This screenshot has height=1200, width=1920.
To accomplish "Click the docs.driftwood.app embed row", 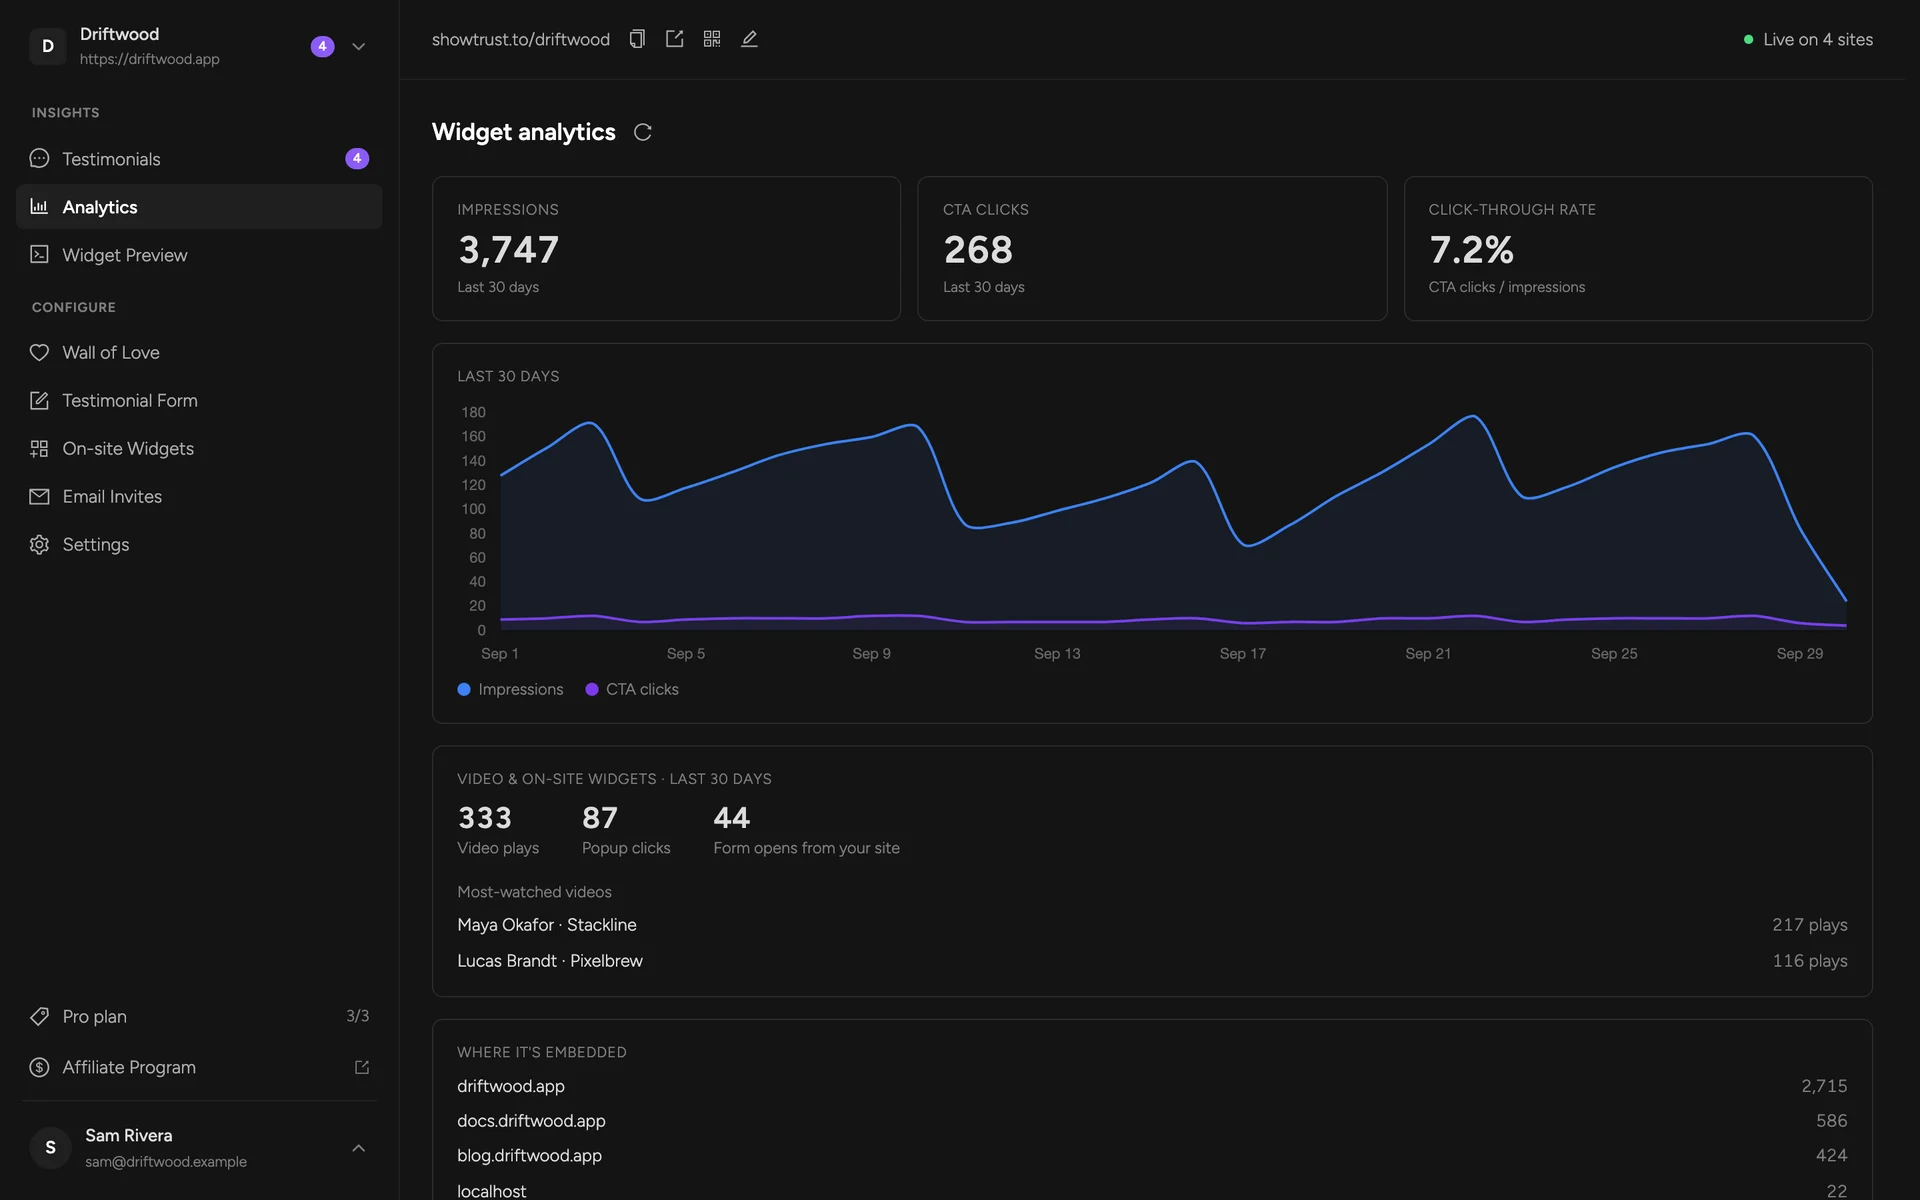I will (1152, 1121).
